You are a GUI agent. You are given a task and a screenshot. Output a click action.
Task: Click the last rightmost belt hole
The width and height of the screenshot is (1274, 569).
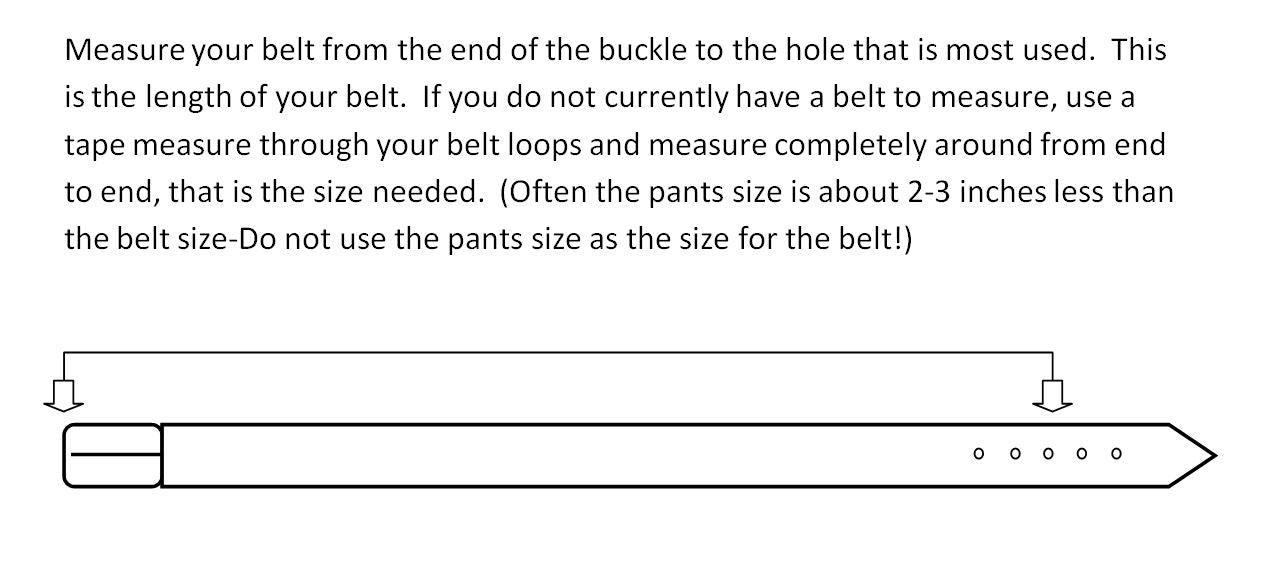1116,454
